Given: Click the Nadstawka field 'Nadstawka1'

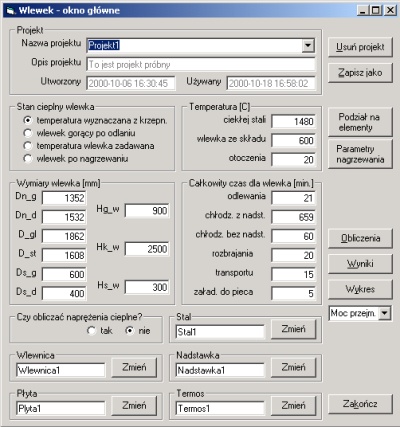Looking at the screenshot, I should (220, 370).
